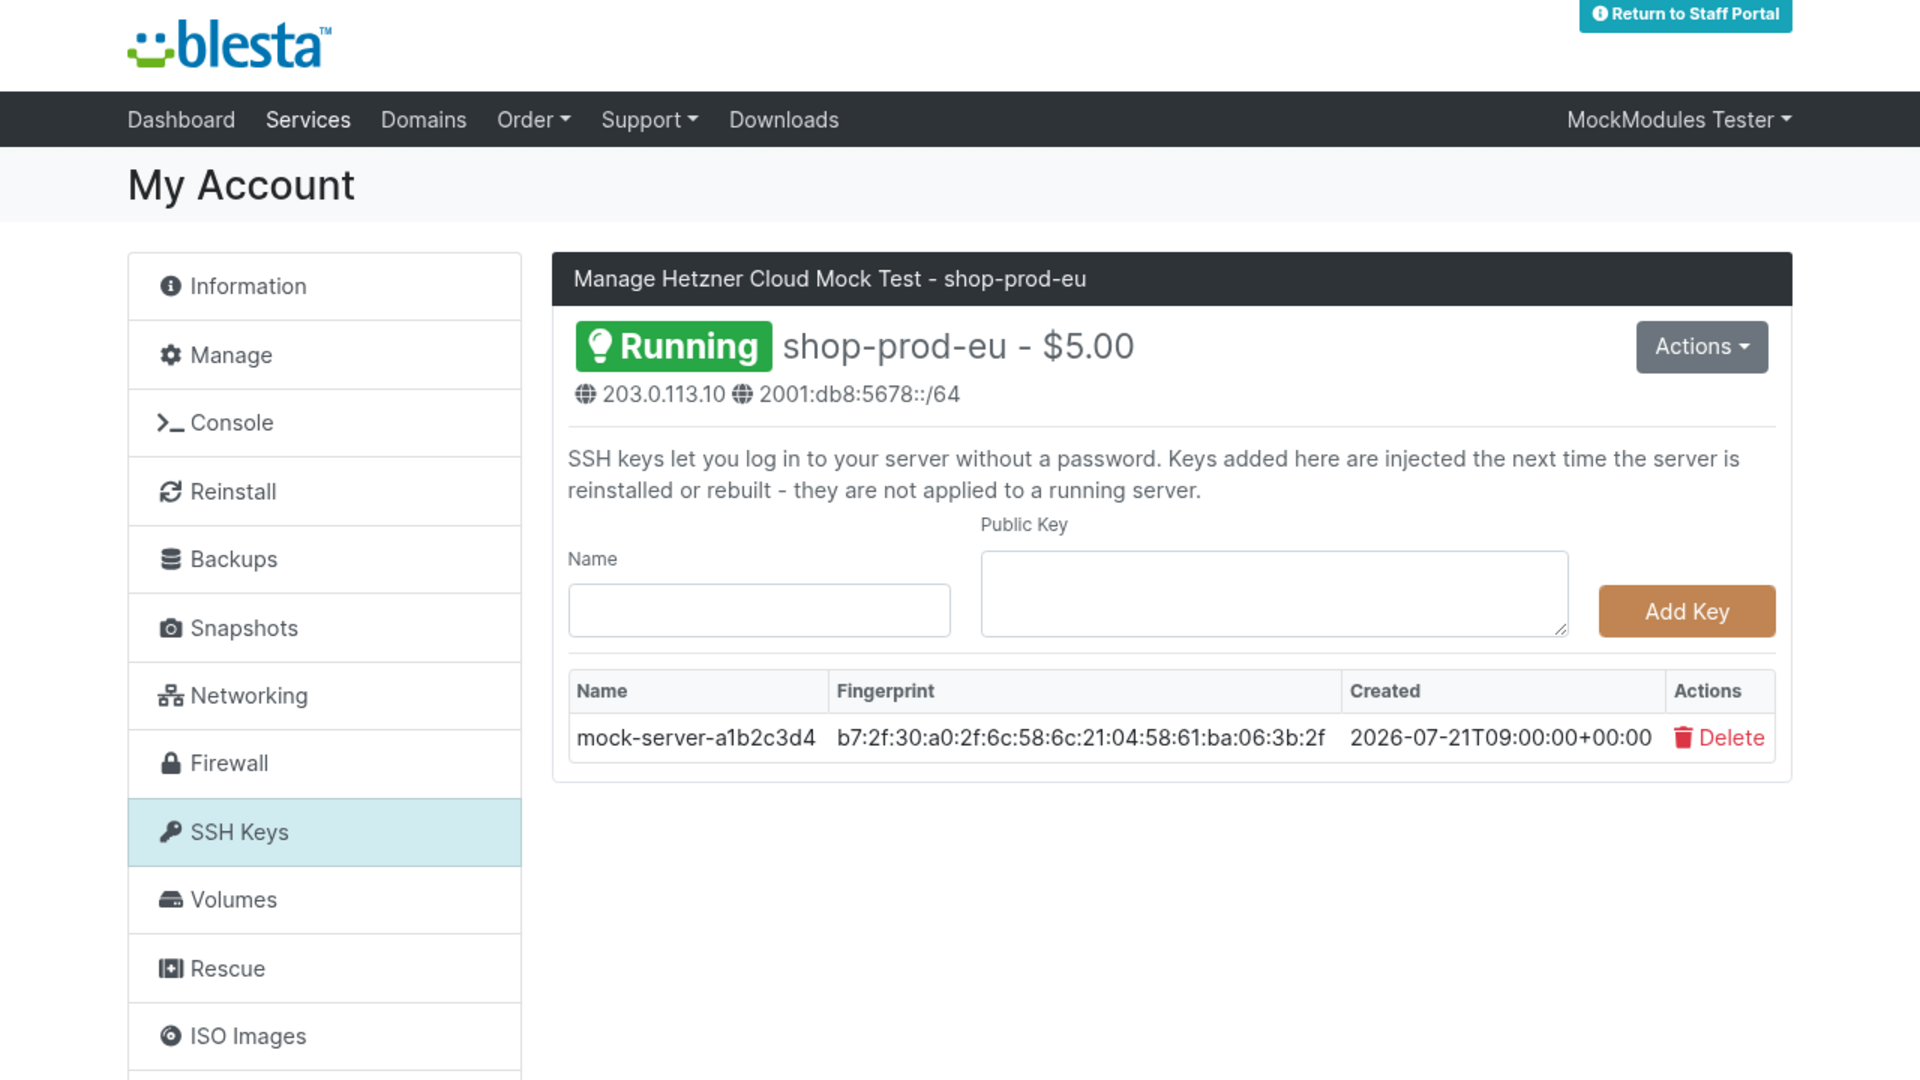Expand the Support menu

click(x=650, y=120)
